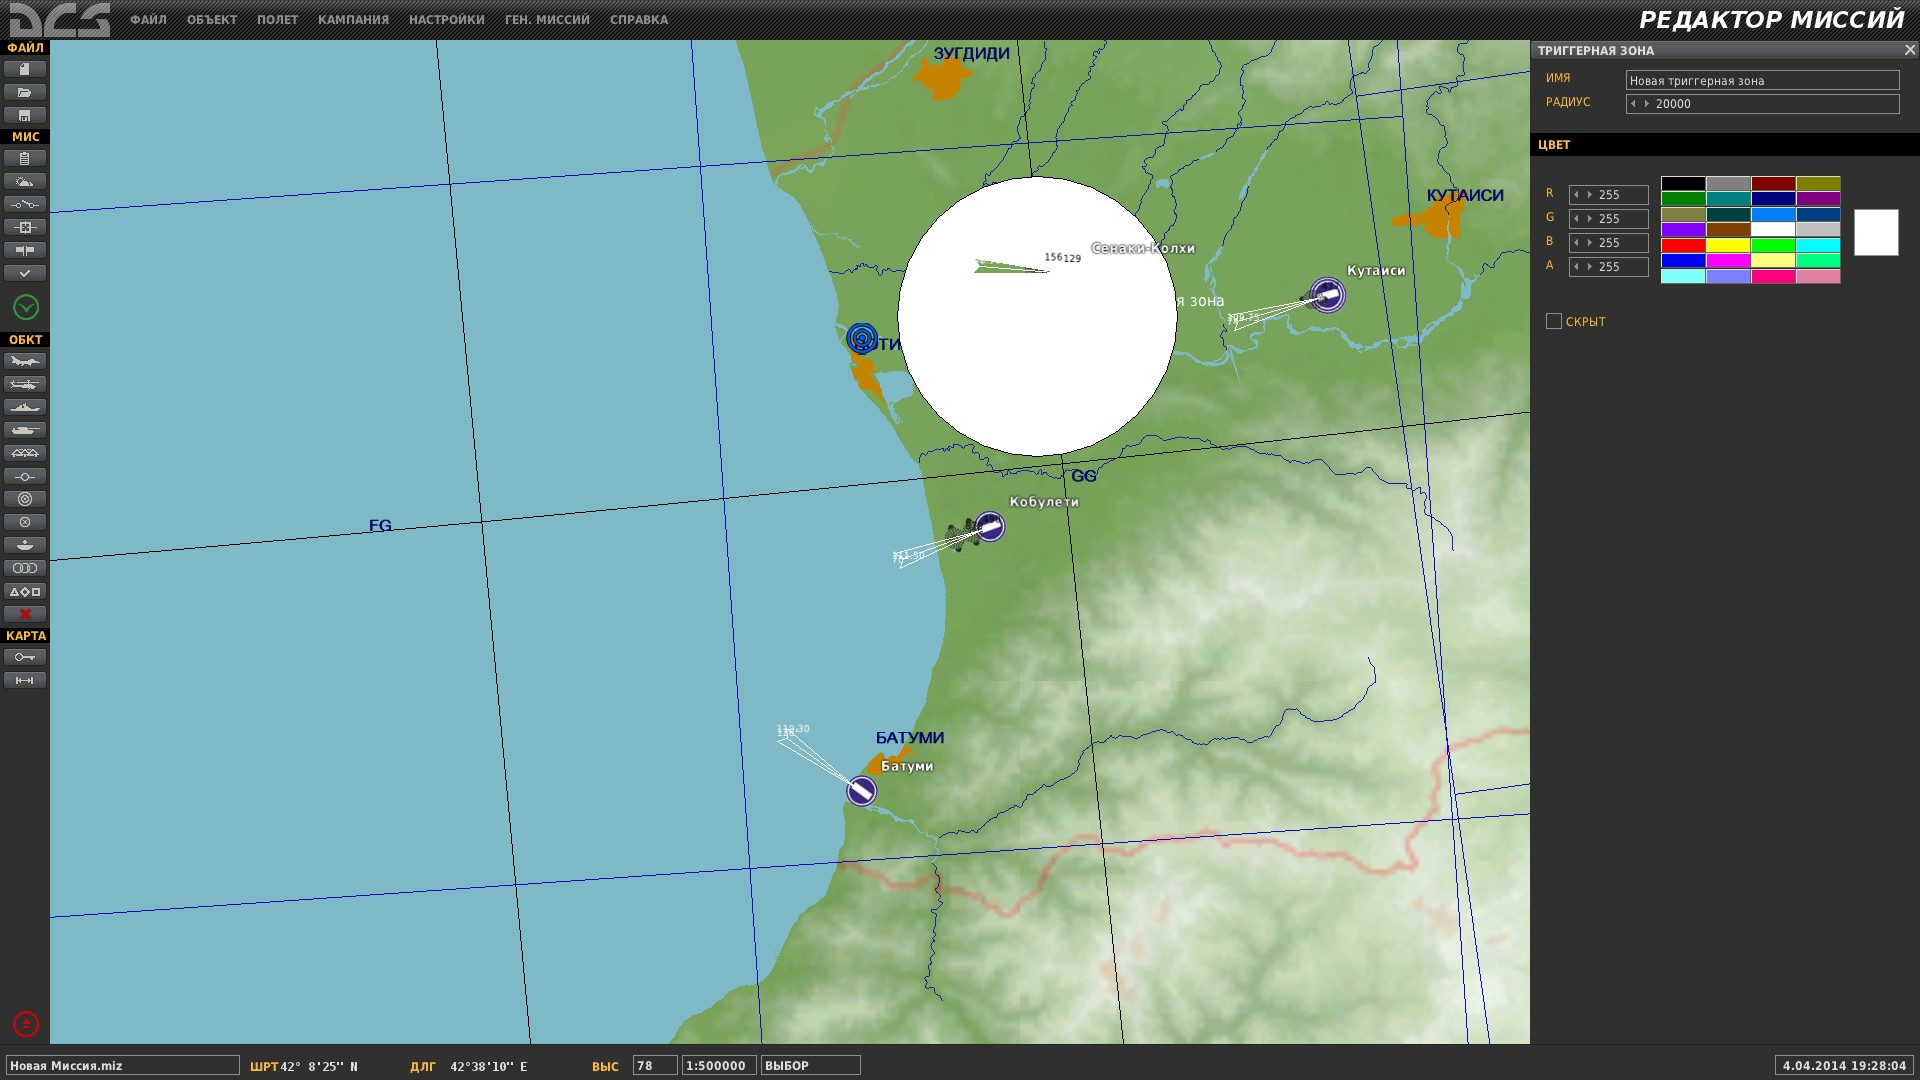Decrease the G color value
This screenshot has width=1920, height=1080.
(1577, 219)
